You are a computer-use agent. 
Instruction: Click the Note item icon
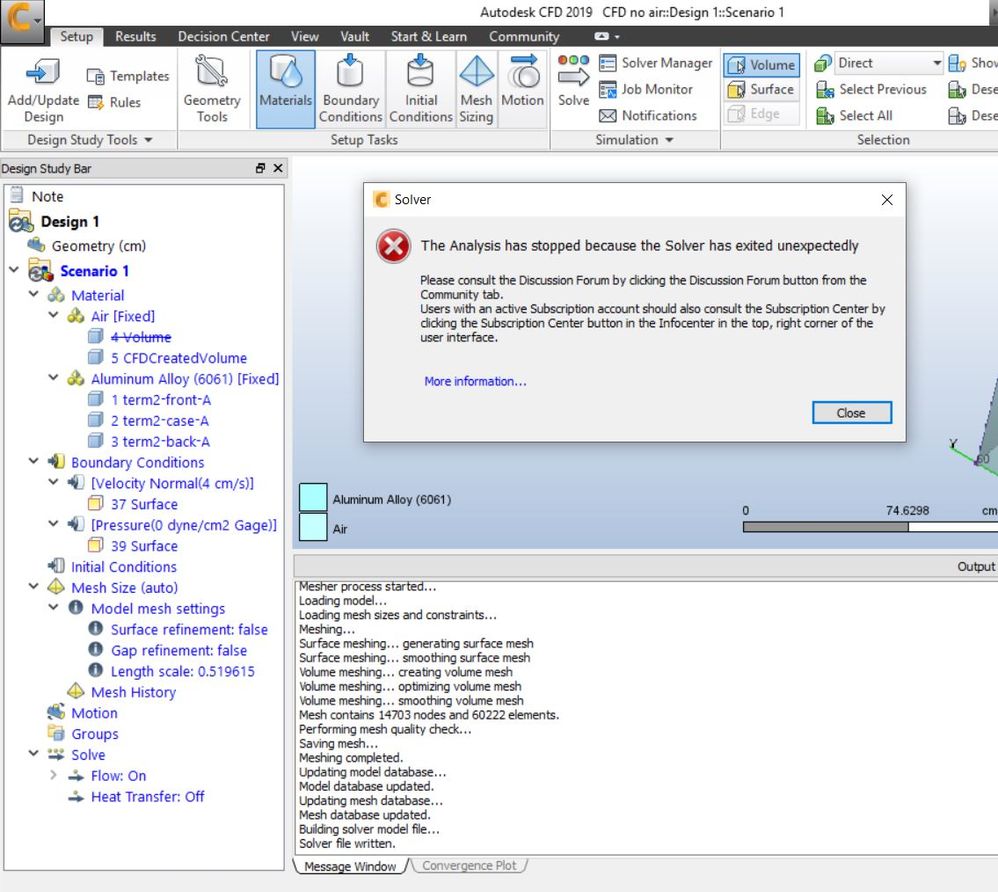pos(17,195)
